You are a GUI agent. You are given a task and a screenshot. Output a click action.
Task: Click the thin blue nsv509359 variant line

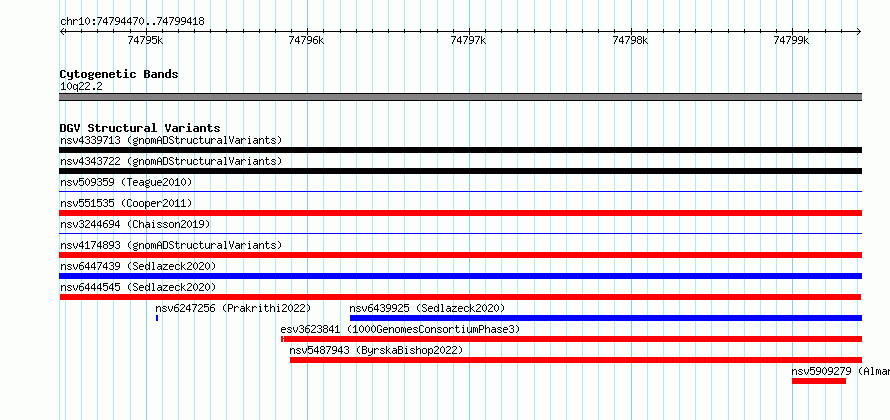click(x=460, y=191)
